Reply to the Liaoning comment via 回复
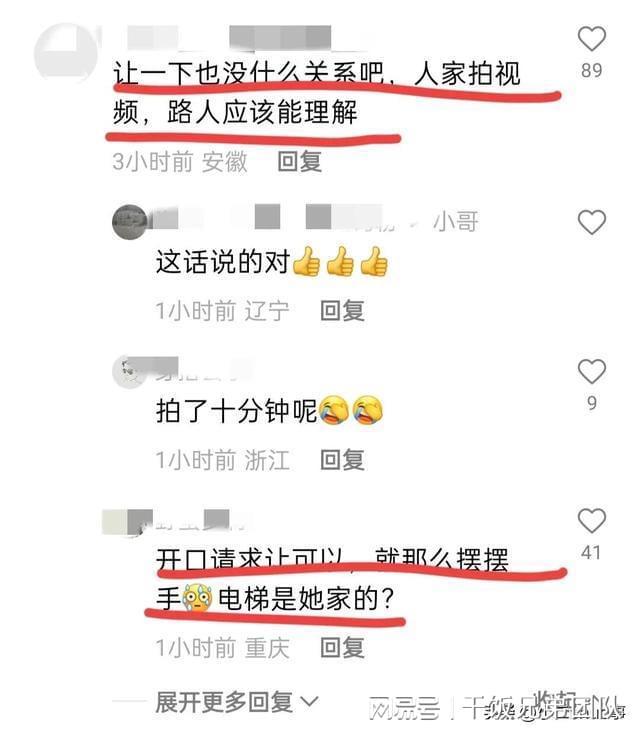Screen dimensions: 640x735 click(342, 311)
